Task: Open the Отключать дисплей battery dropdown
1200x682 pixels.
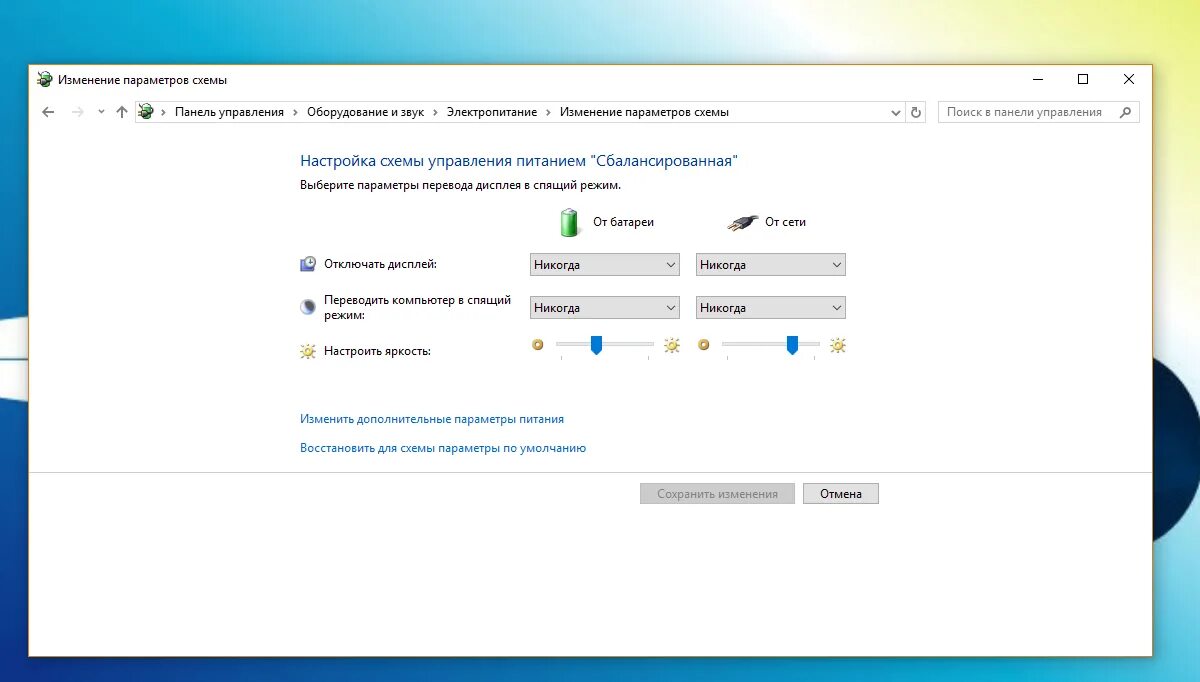Action: 604,264
